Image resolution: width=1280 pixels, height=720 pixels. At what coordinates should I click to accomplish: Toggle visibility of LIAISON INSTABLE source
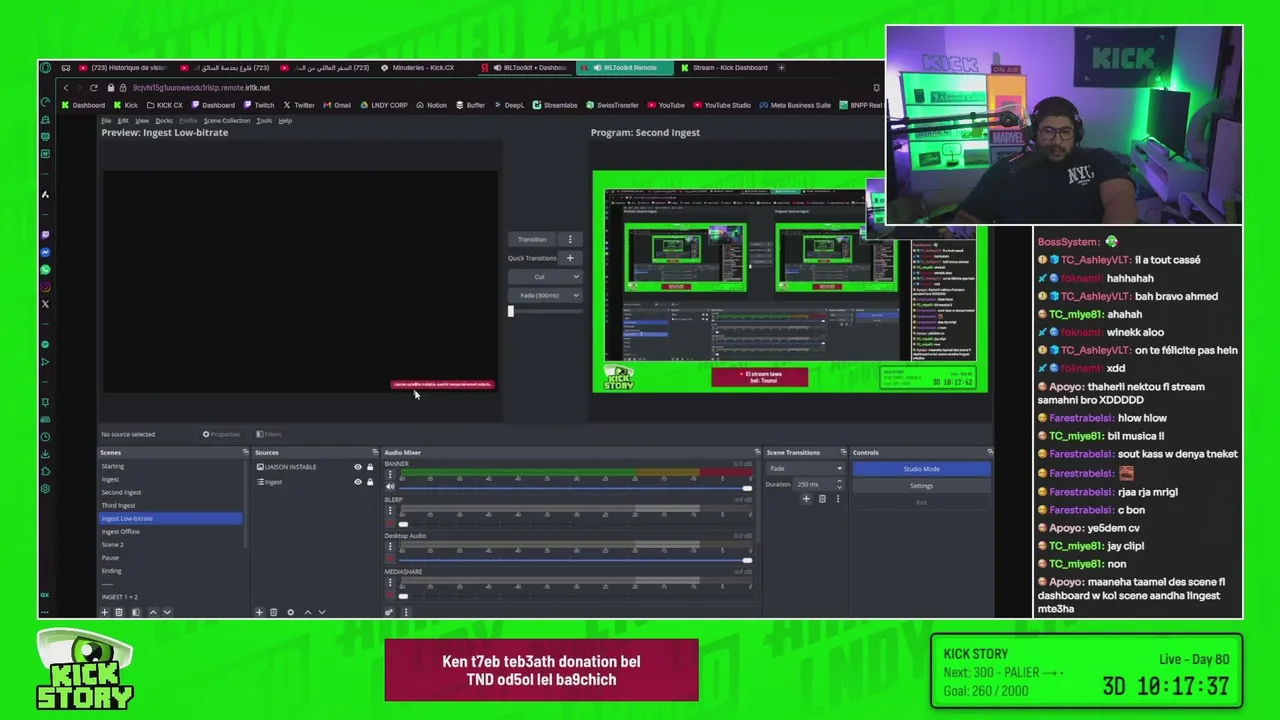pyautogui.click(x=358, y=467)
